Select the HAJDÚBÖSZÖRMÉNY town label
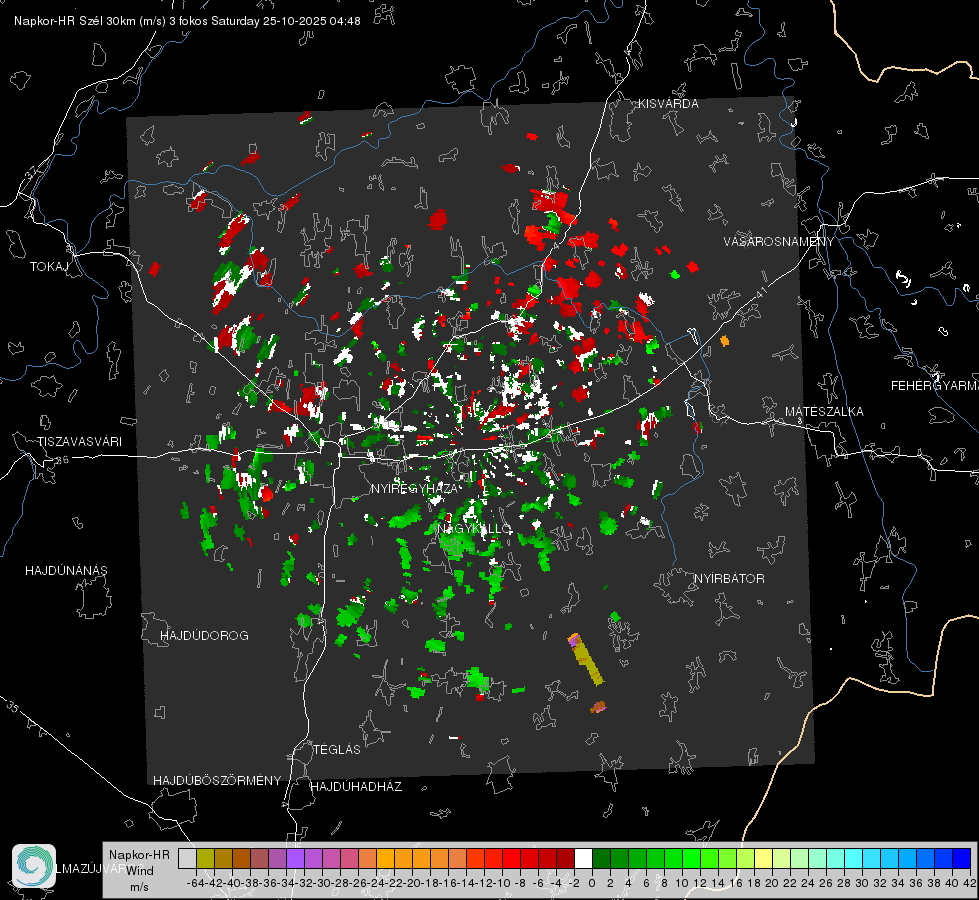Screen dimensions: 979x900 coord(217,781)
